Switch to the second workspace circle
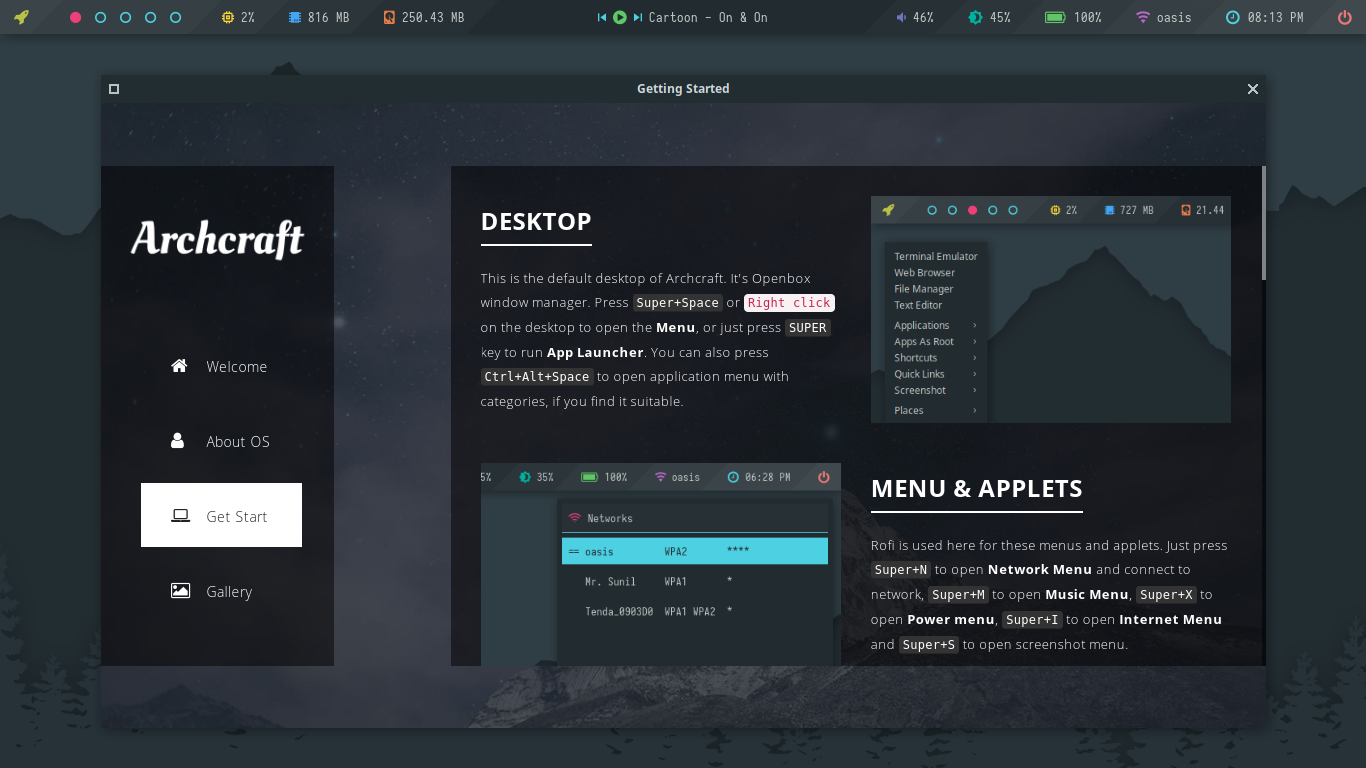The width and height of the screenshot is (1366, 768). tap(100, 17)
